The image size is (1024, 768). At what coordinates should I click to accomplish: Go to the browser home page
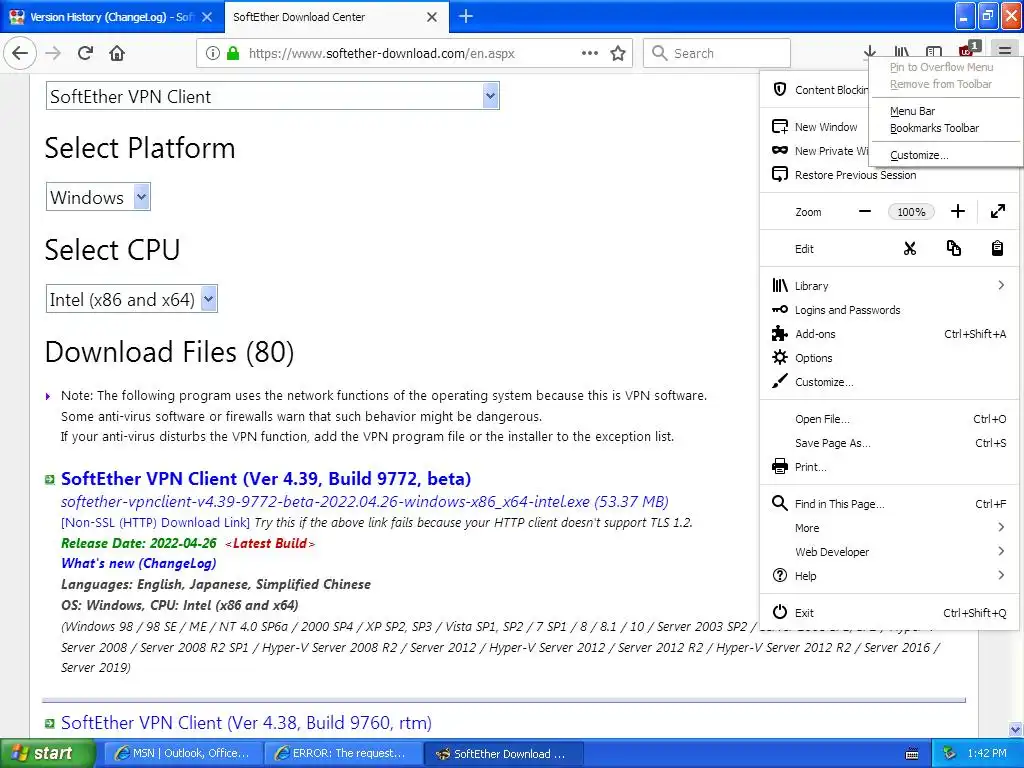click(117, 53)
